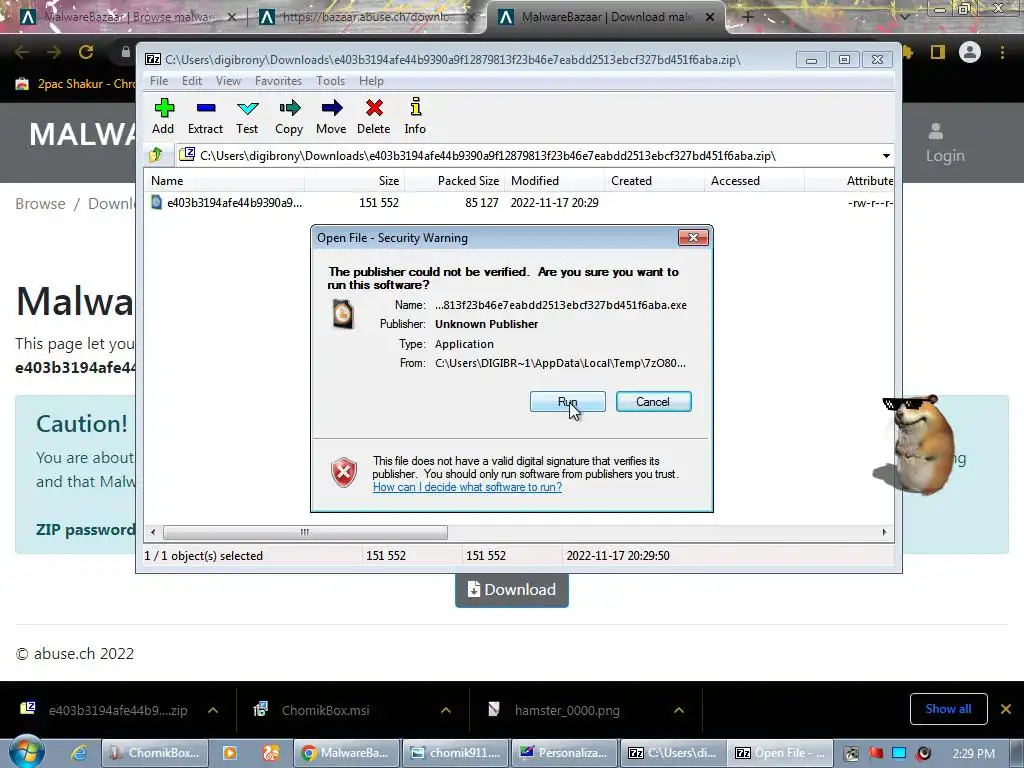Switch to ChomikBox taskbar window

click(x=155, y=753)
